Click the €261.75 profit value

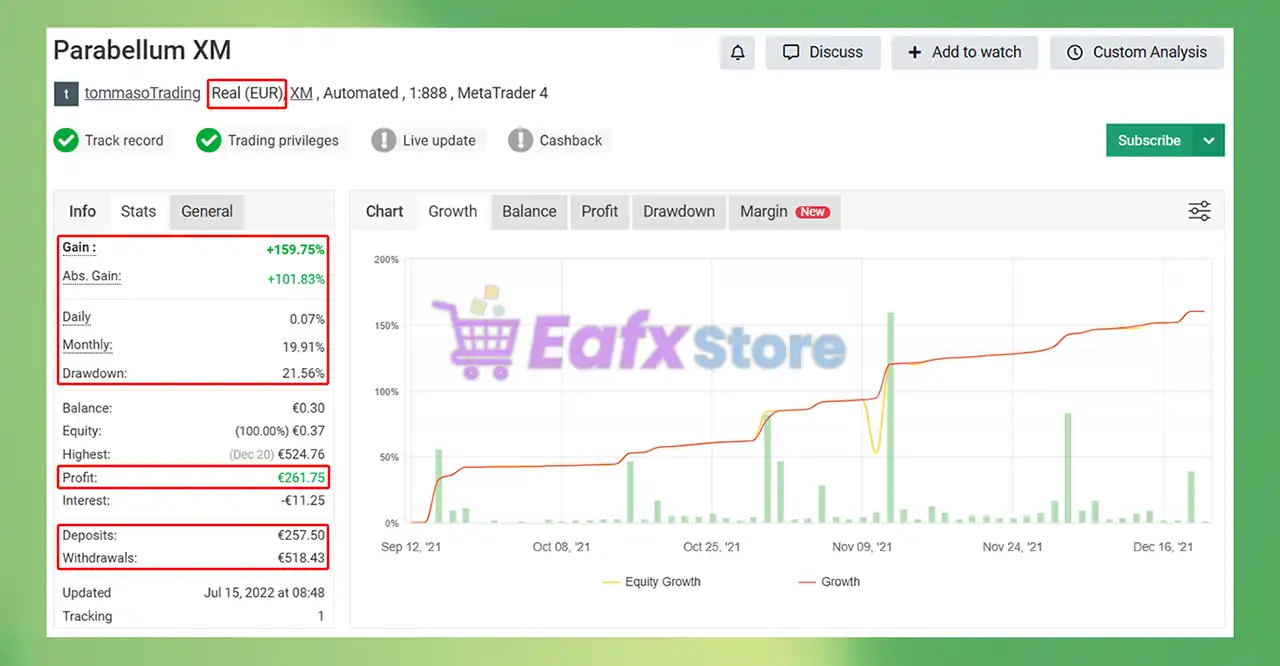click(x=301, y=478)
